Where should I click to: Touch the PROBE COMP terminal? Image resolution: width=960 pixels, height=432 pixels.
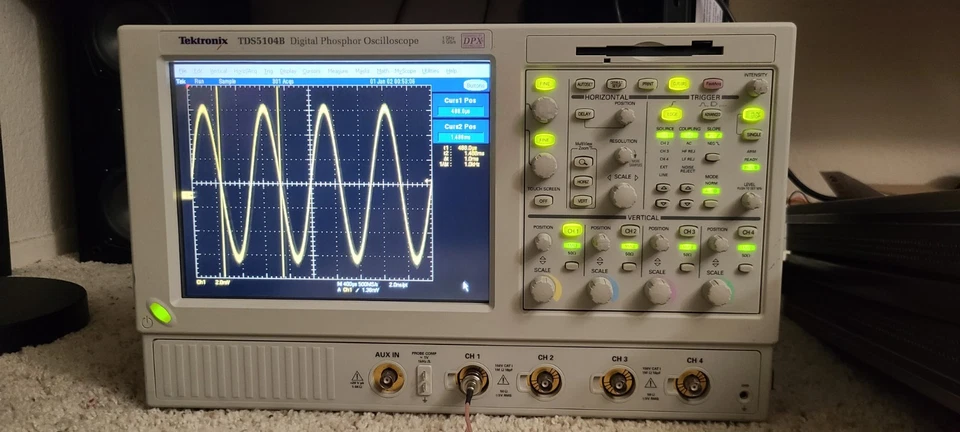coord(424,380)
